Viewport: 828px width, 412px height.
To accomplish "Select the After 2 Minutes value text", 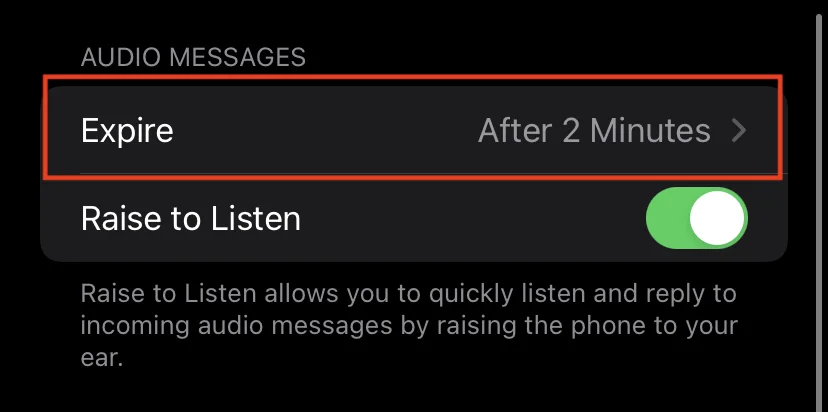I will 594,130.
